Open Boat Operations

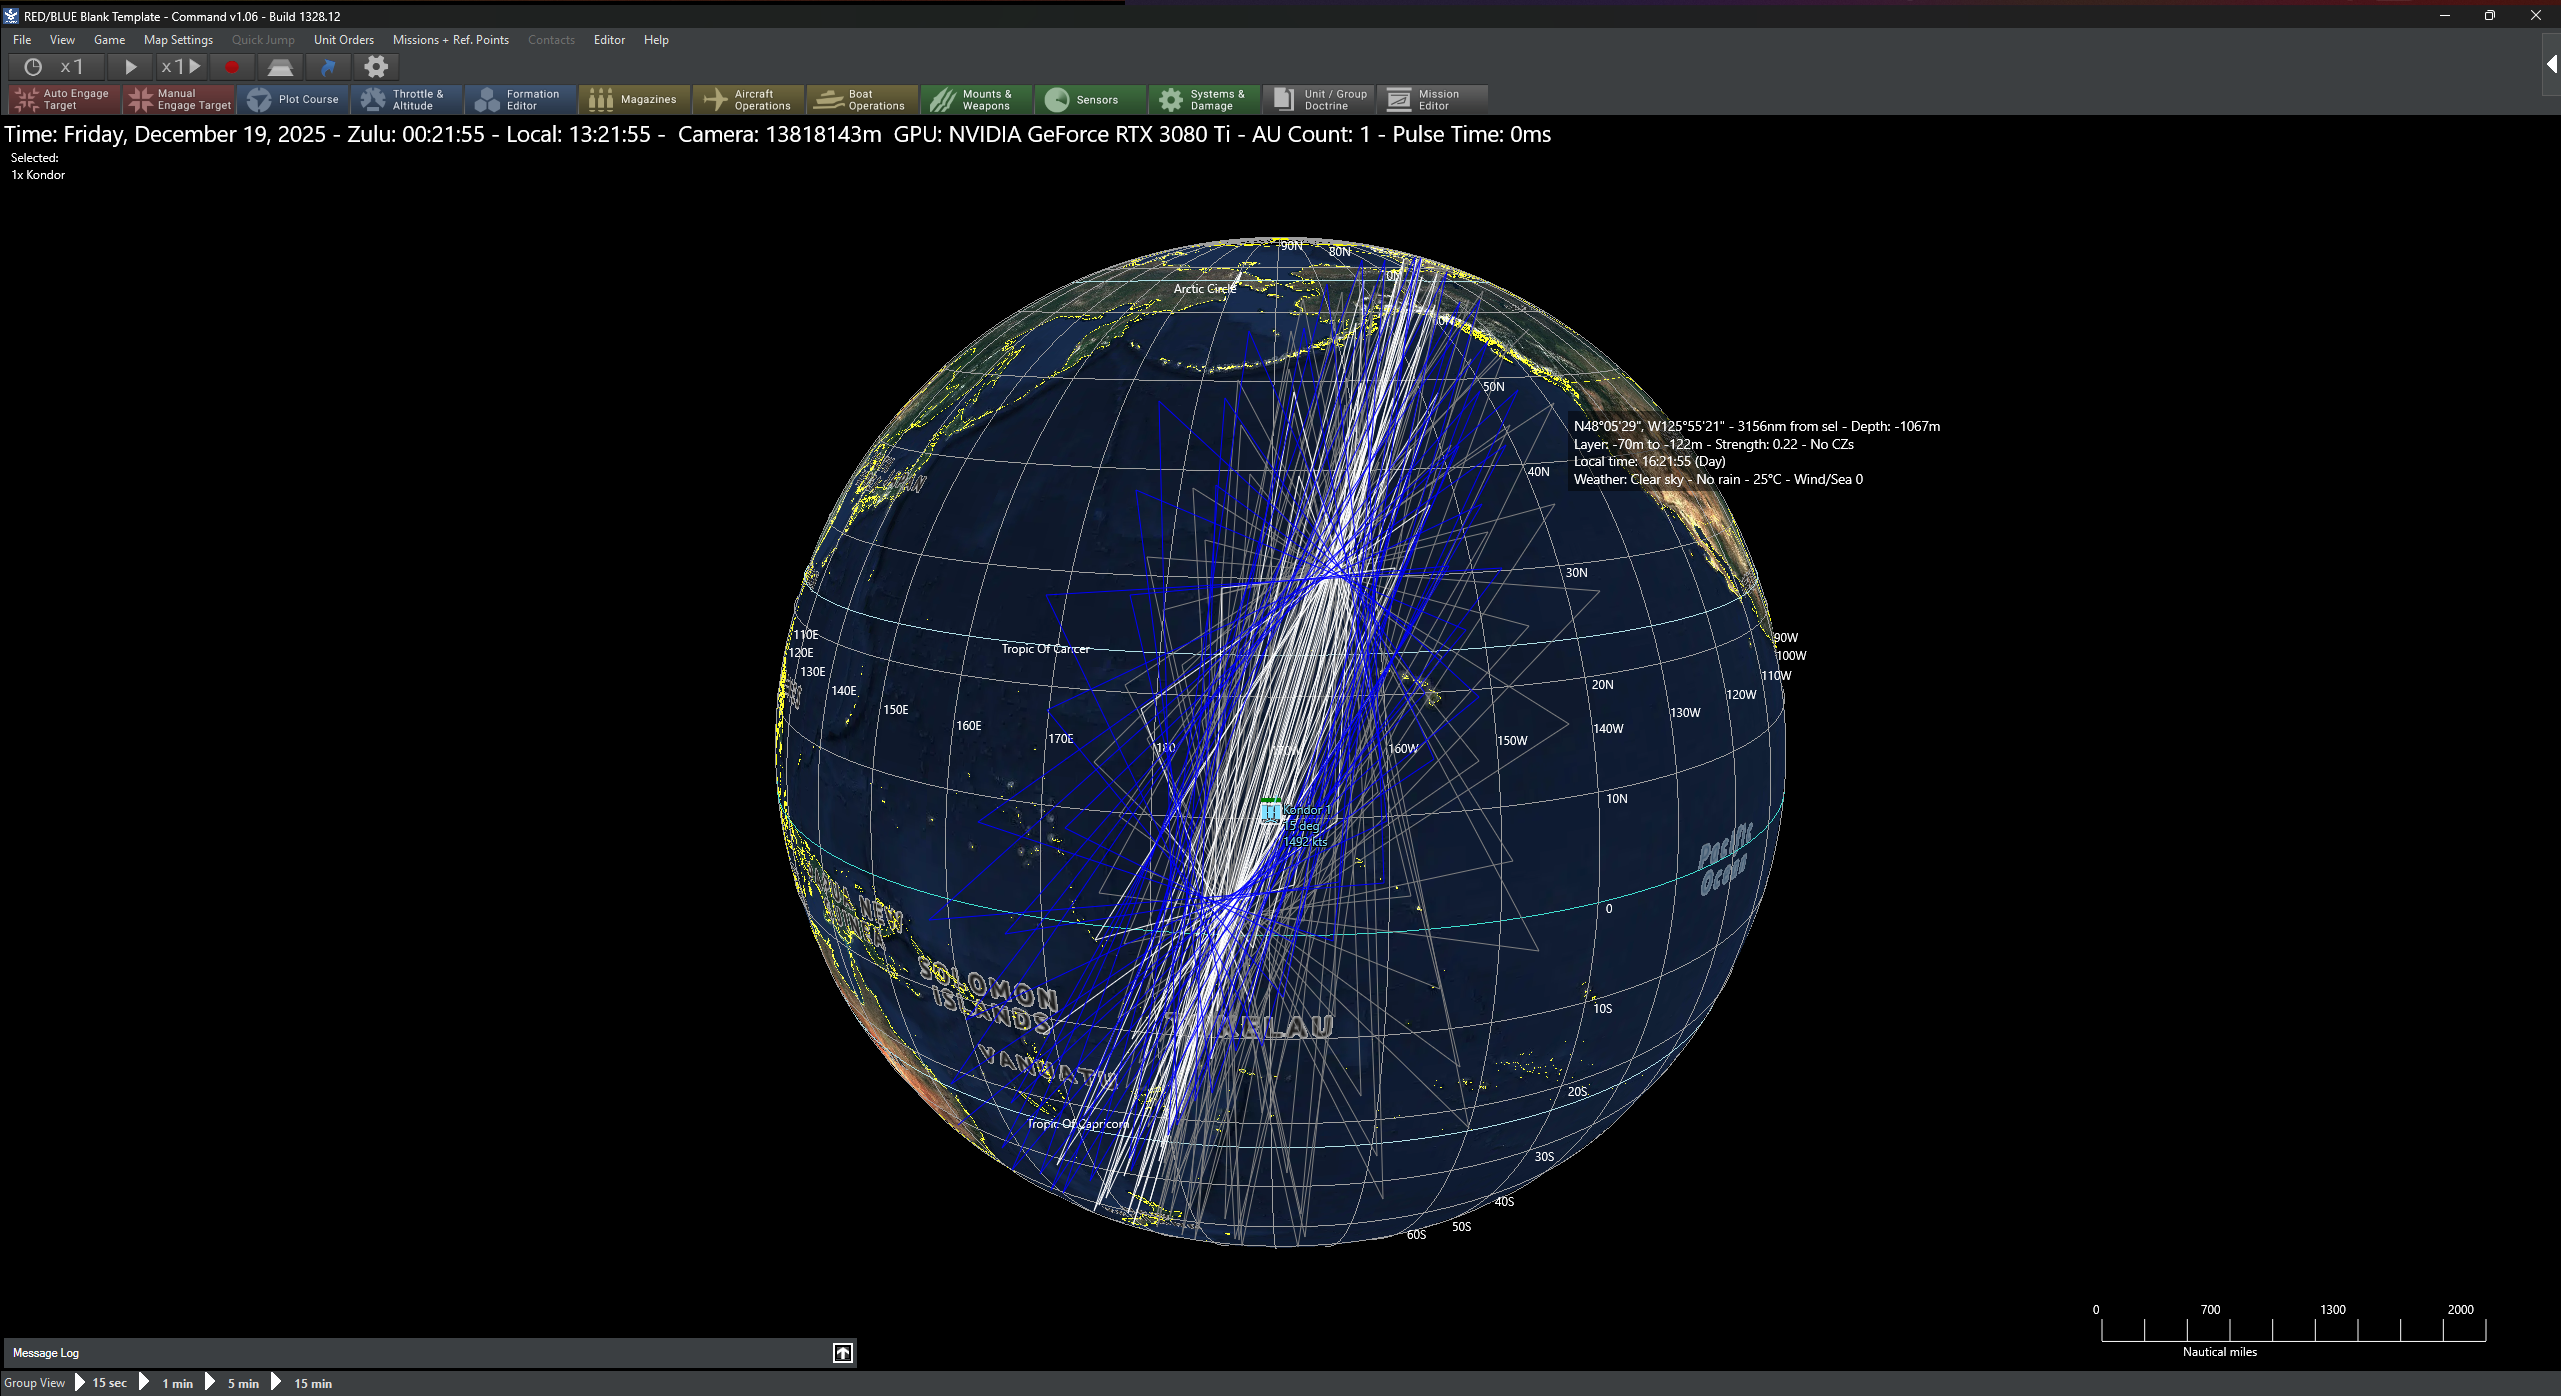pos(864,99)
